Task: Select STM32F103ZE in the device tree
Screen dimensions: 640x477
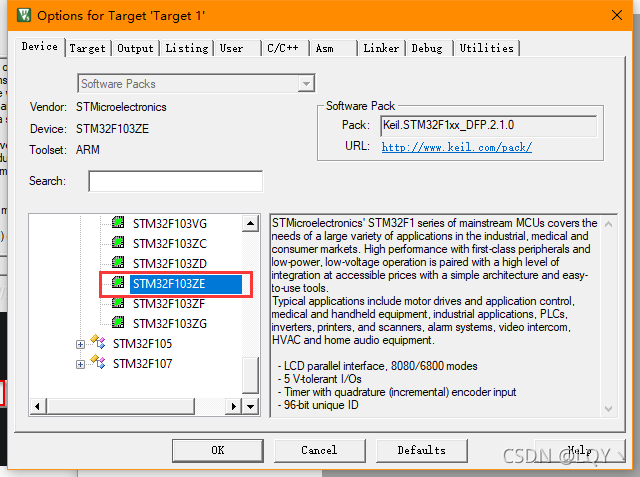Action: coord(186,284)
